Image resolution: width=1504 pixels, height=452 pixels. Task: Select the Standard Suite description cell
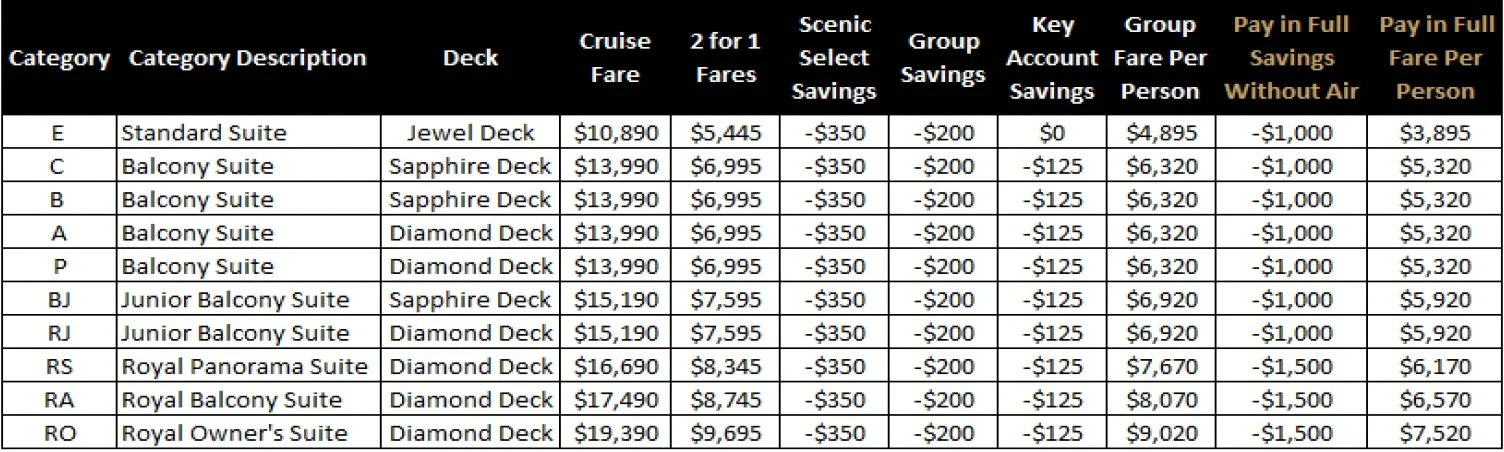coord(248,132)
